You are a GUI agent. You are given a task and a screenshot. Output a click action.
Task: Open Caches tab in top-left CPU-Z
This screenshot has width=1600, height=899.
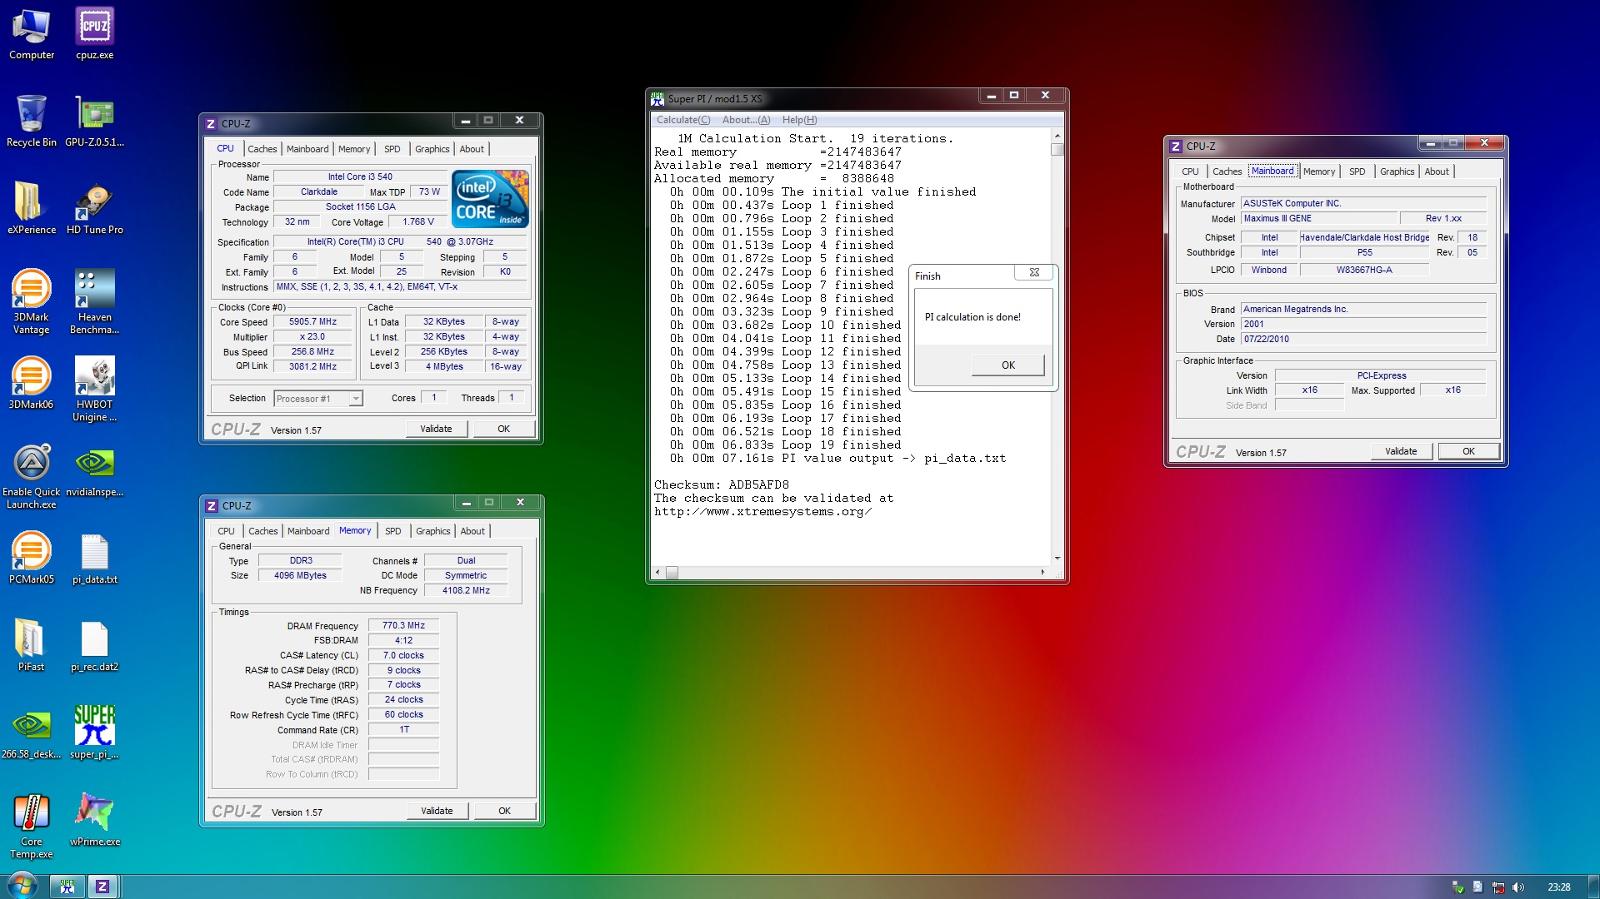click(x=262, y=149)
